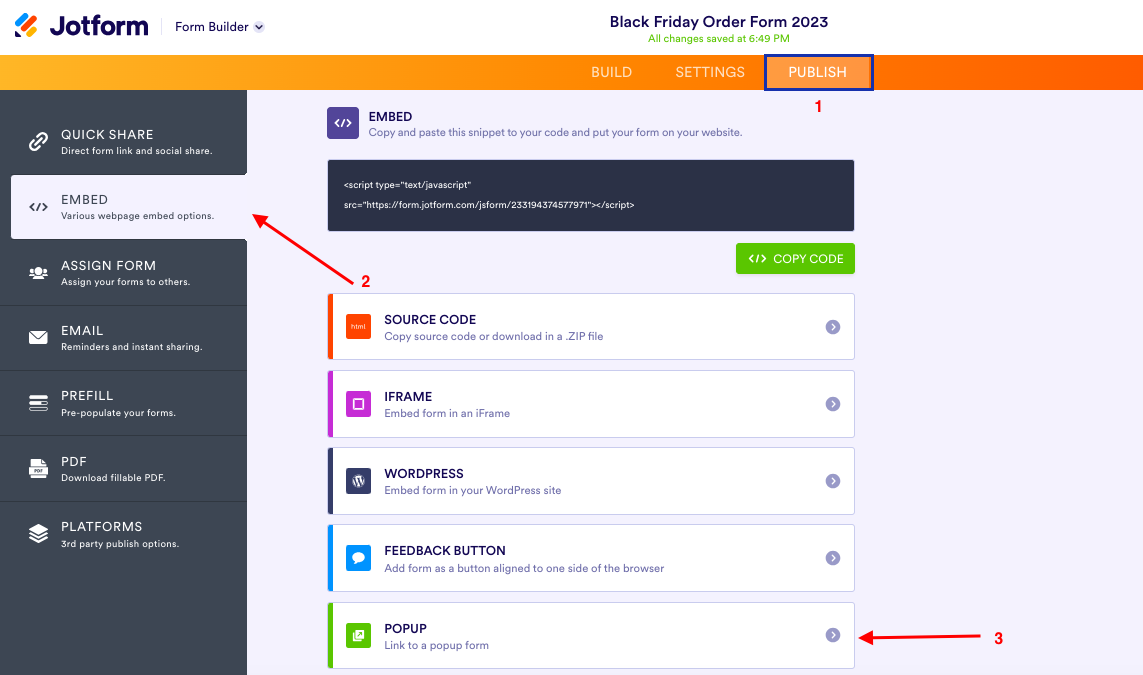Click the Jotform wordmark

tap(99, 26)
